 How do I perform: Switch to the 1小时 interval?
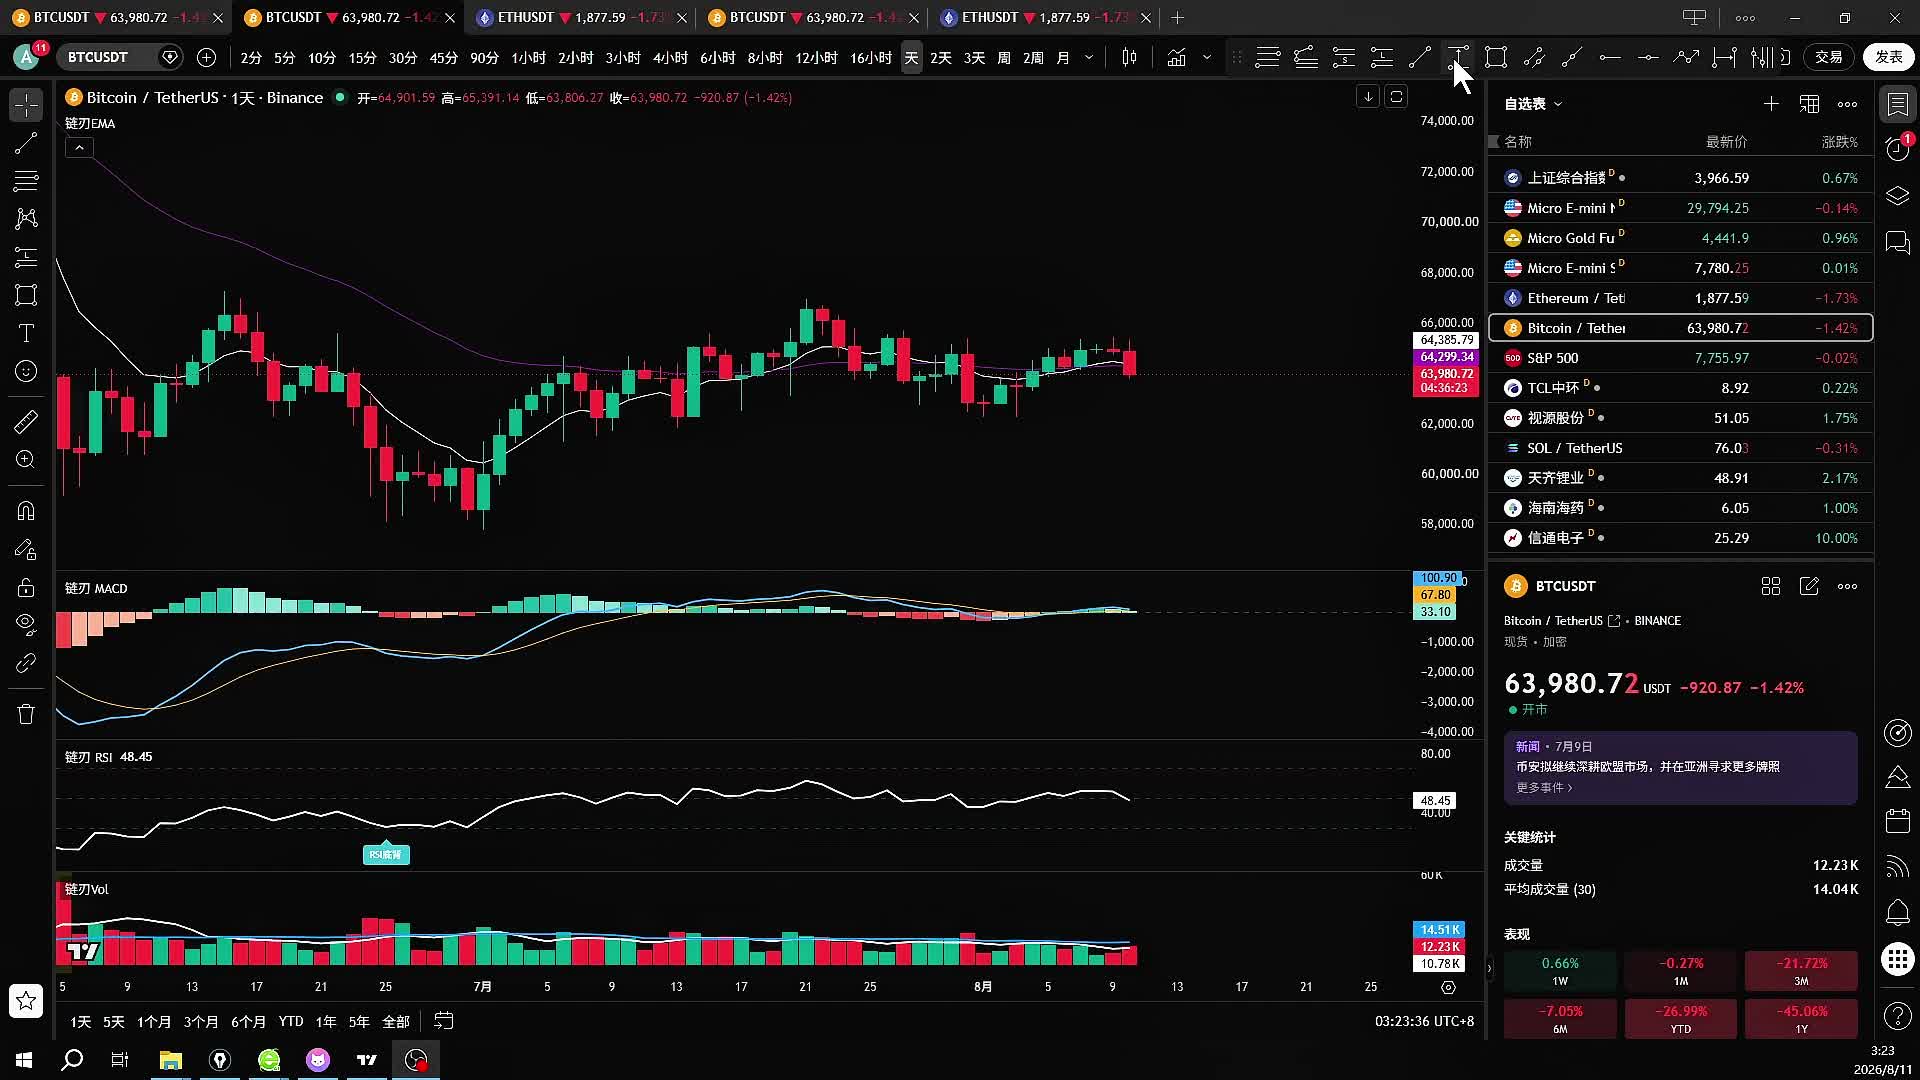coord(528,58)
